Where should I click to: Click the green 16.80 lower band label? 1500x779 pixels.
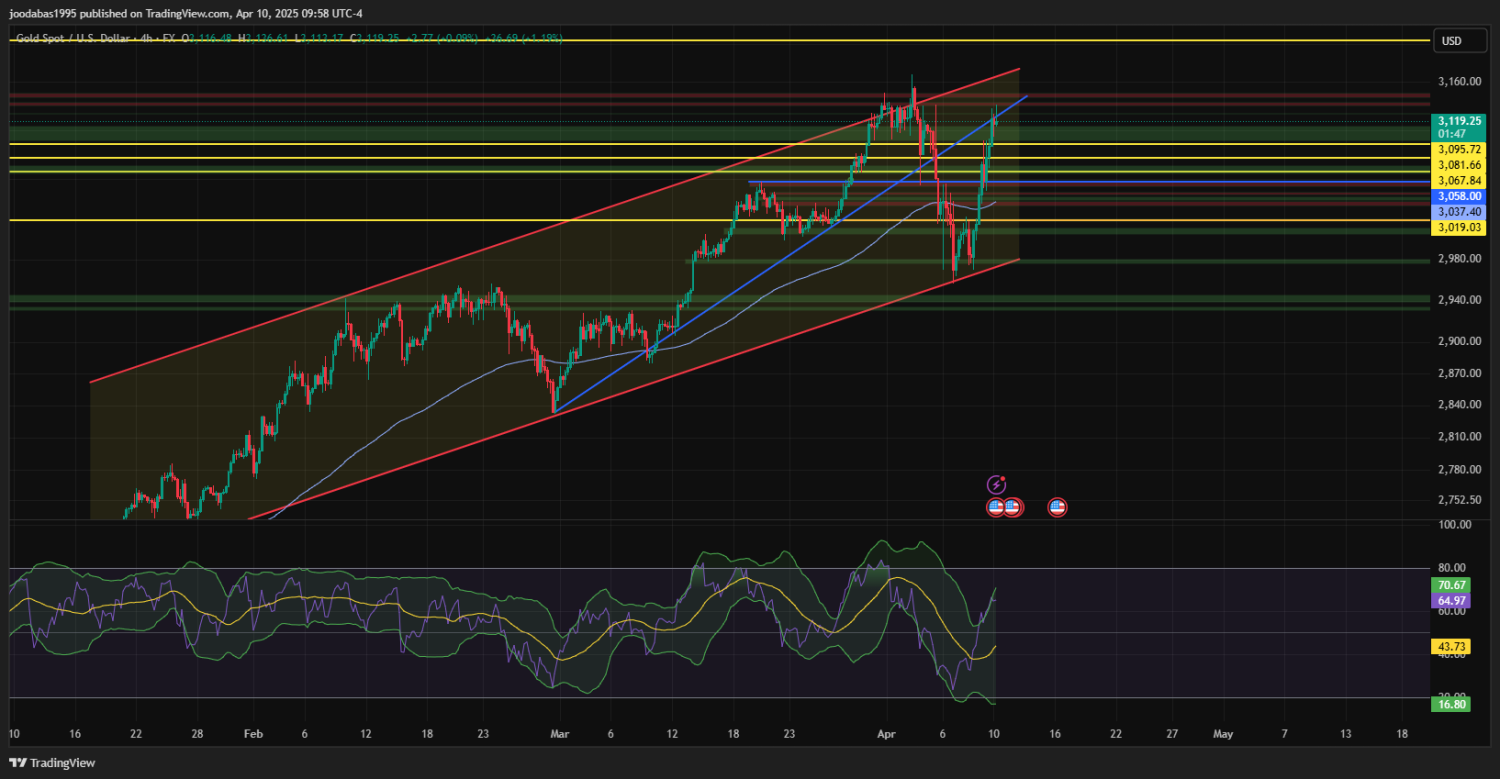(x=1451, y=704)
